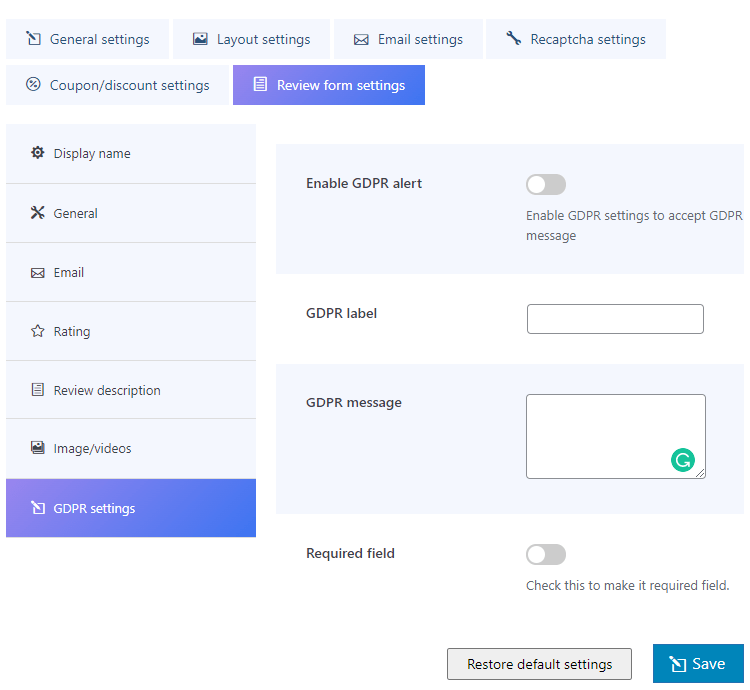Viewport: 750px width, 690px height.
Task: Select the Coupon/discount settings tab
Action: coord(117,85)
